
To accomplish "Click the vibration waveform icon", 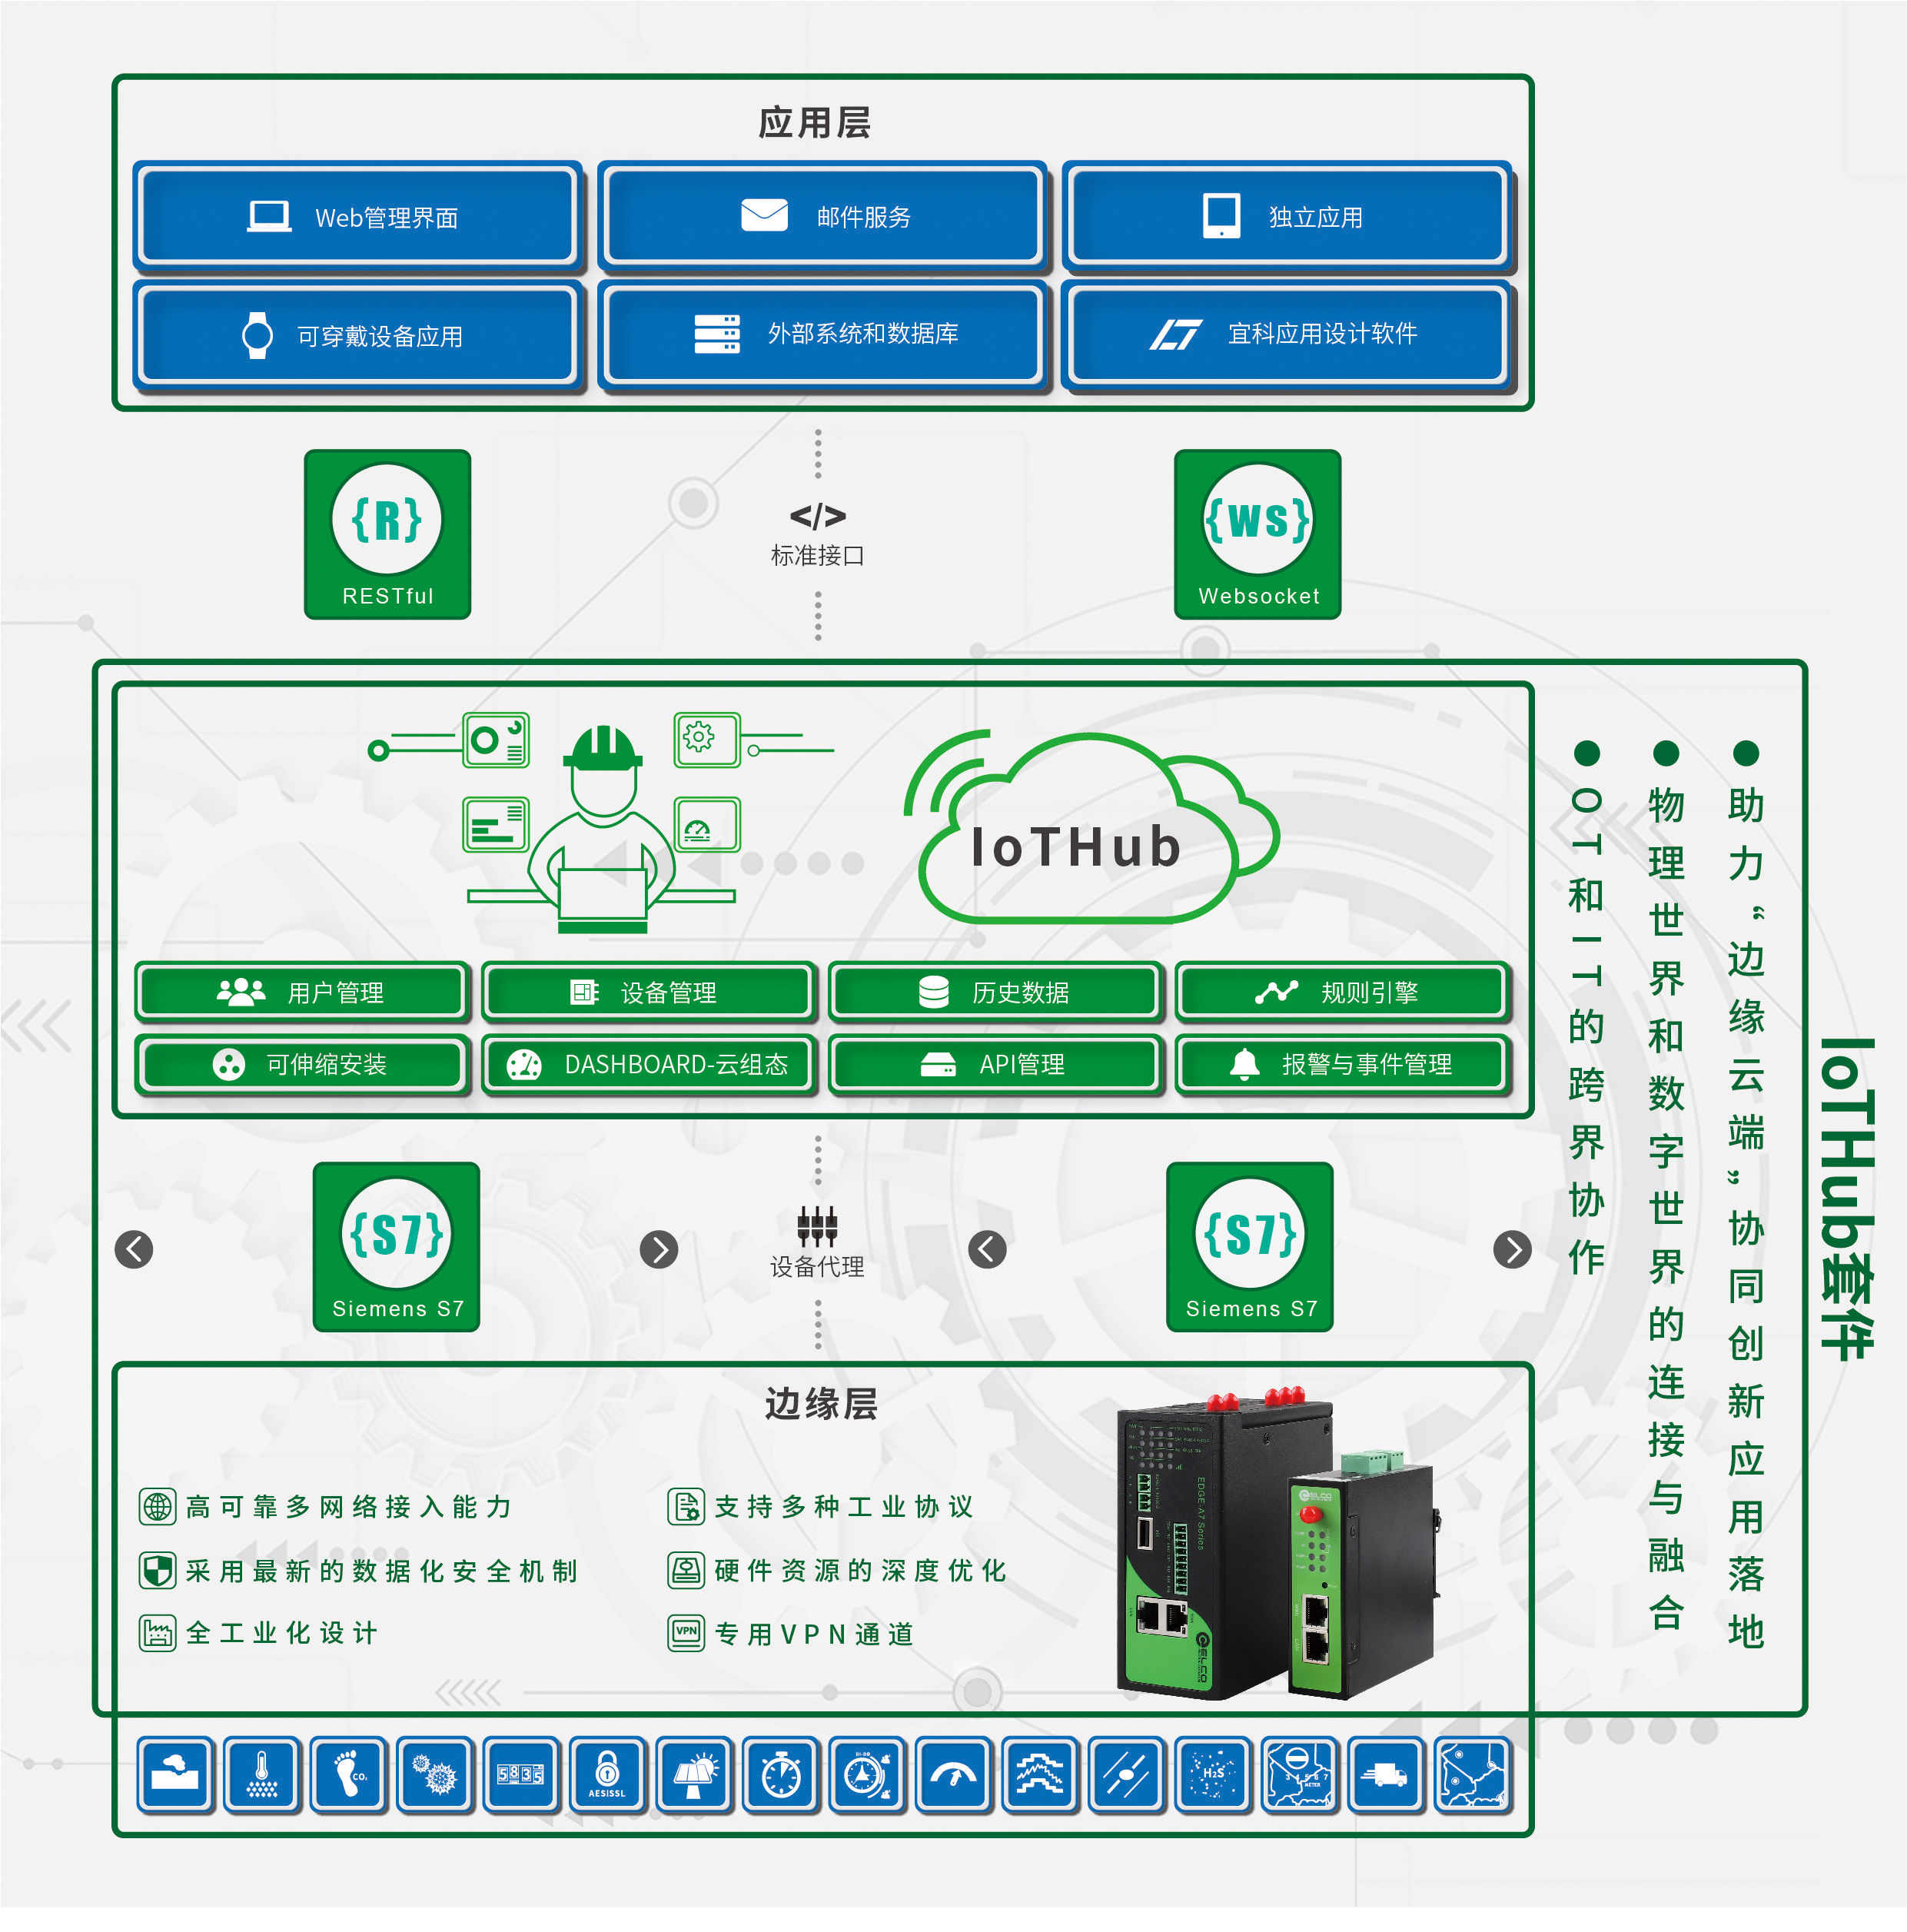I will [x=1040, y=1775].
